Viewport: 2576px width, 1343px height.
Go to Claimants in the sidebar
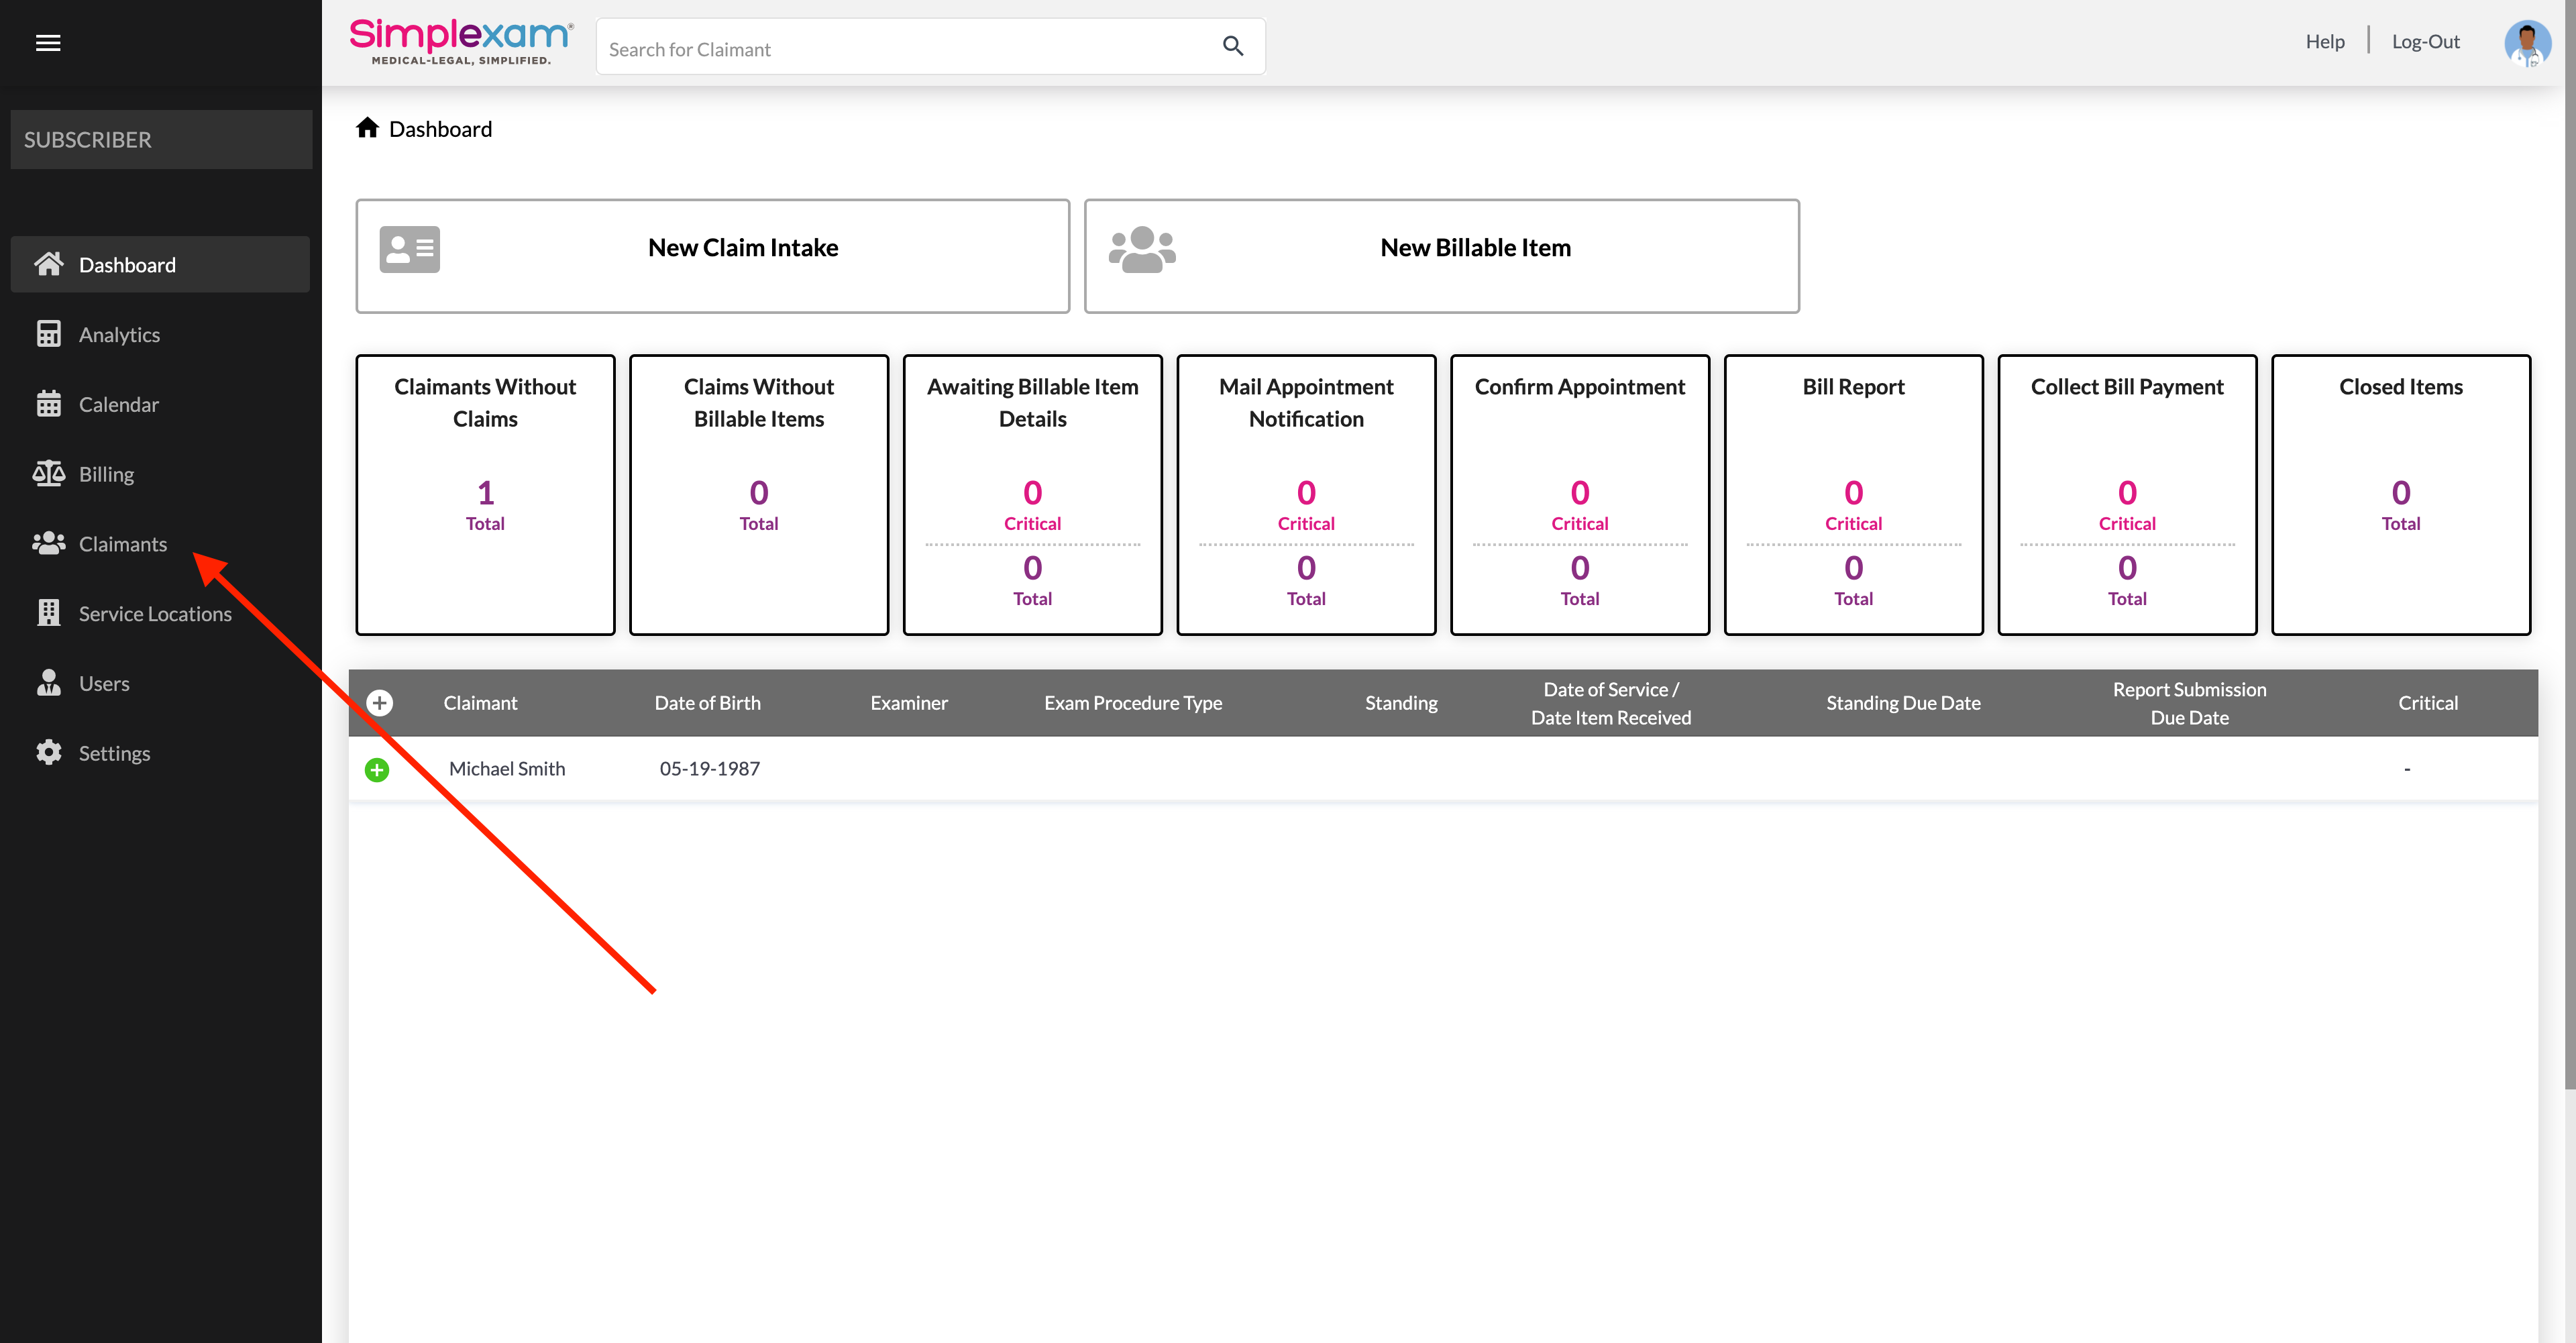(122, 544)
